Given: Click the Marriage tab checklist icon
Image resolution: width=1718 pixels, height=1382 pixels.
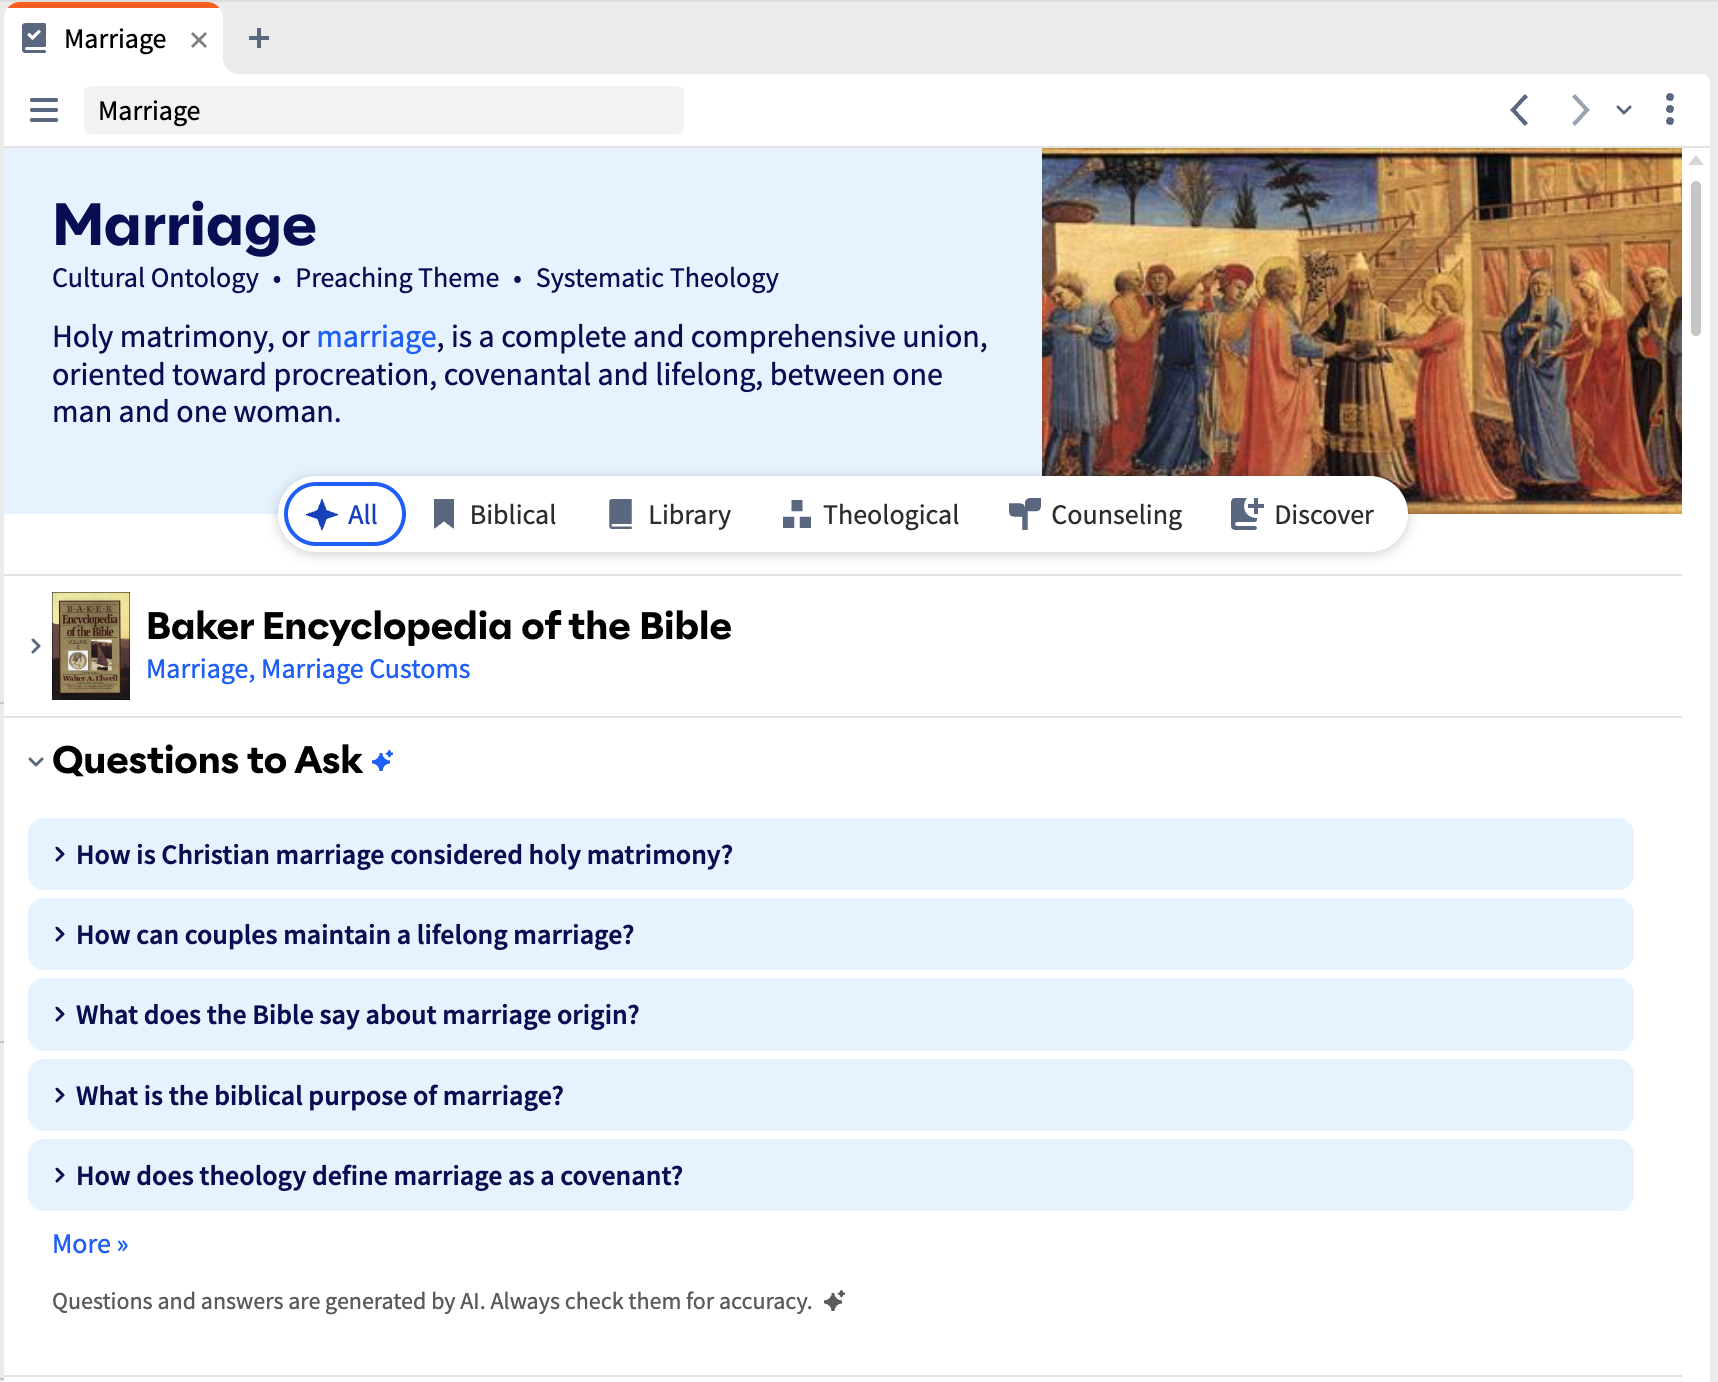Looking at the screenshot, I should tap(35, 39).
